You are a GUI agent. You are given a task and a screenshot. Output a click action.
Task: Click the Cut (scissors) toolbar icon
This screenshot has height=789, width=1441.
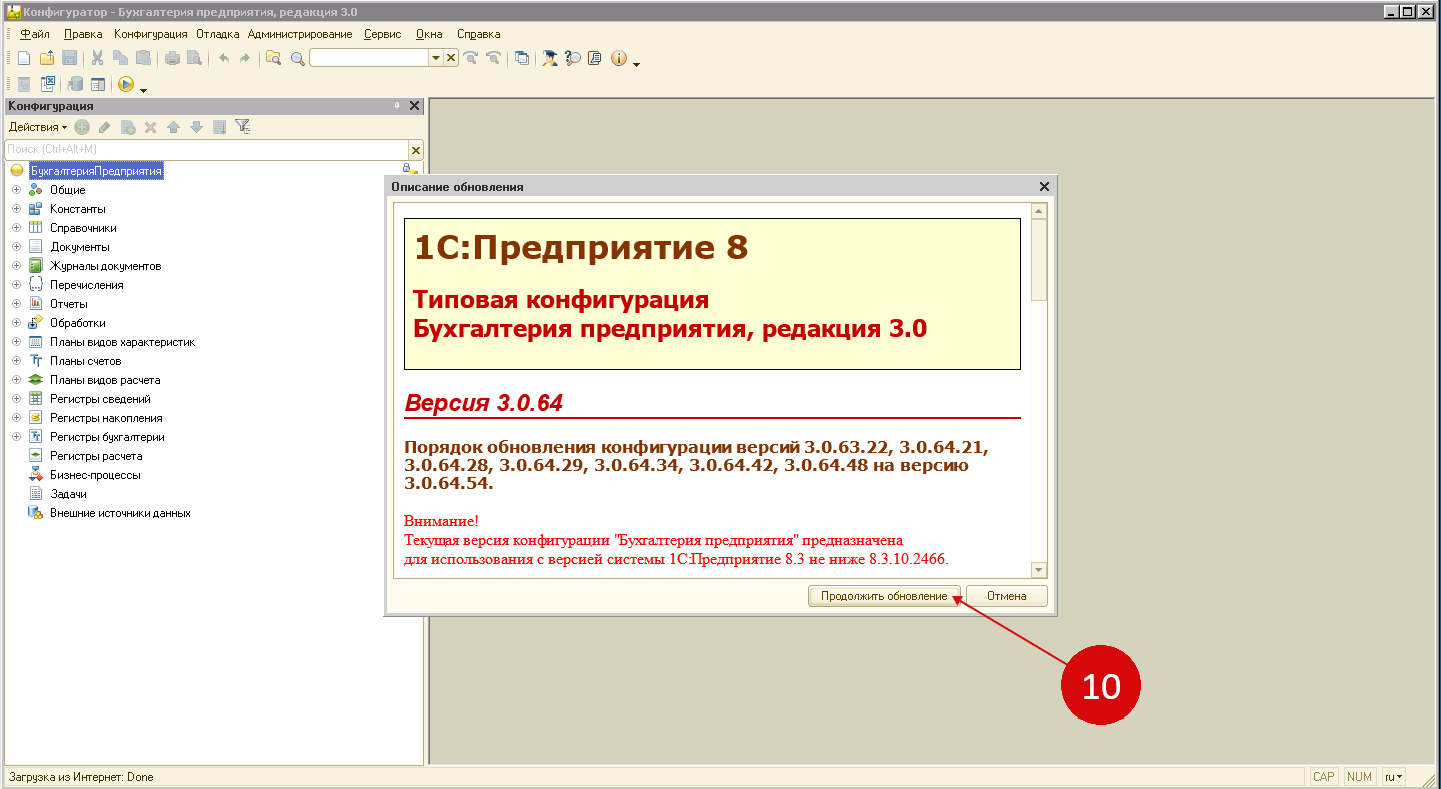pyautogui.click(x=97, y=58)
